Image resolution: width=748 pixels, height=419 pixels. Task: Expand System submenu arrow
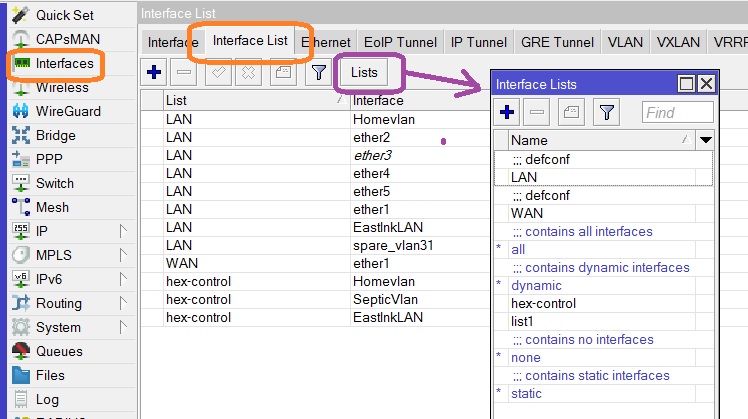point(123,327)
